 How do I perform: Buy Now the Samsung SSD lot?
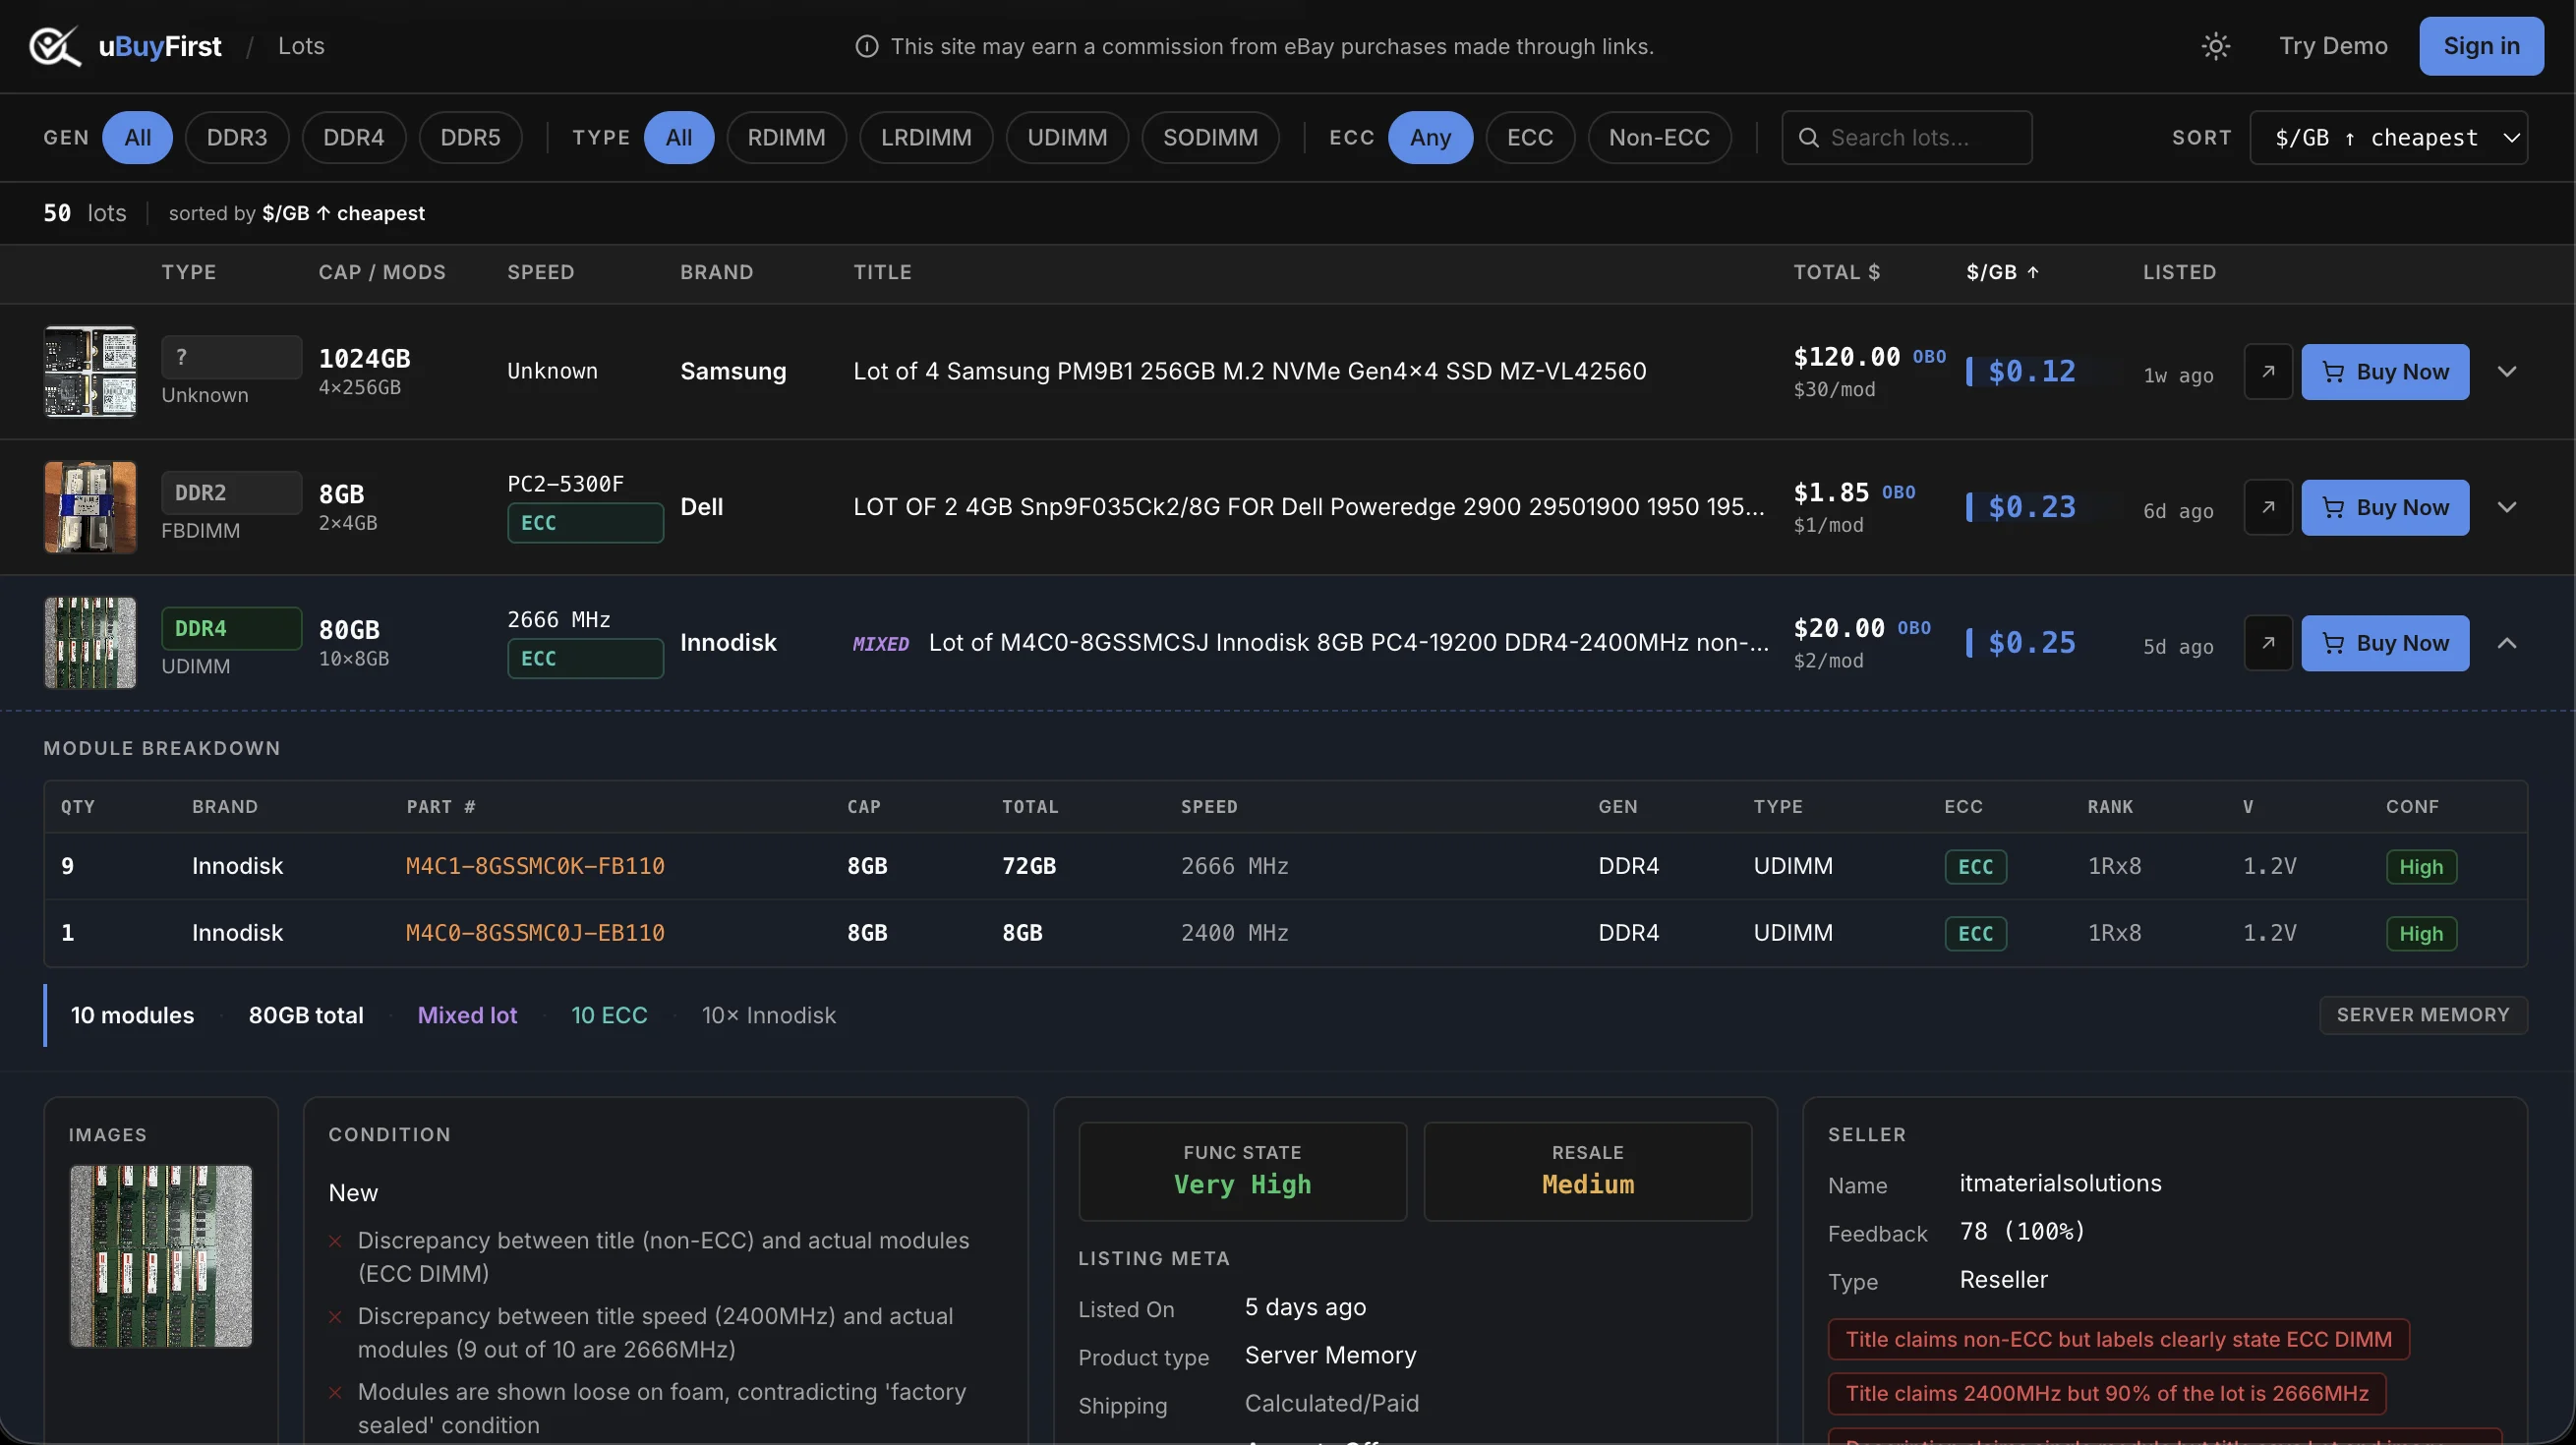[2385, 372]
